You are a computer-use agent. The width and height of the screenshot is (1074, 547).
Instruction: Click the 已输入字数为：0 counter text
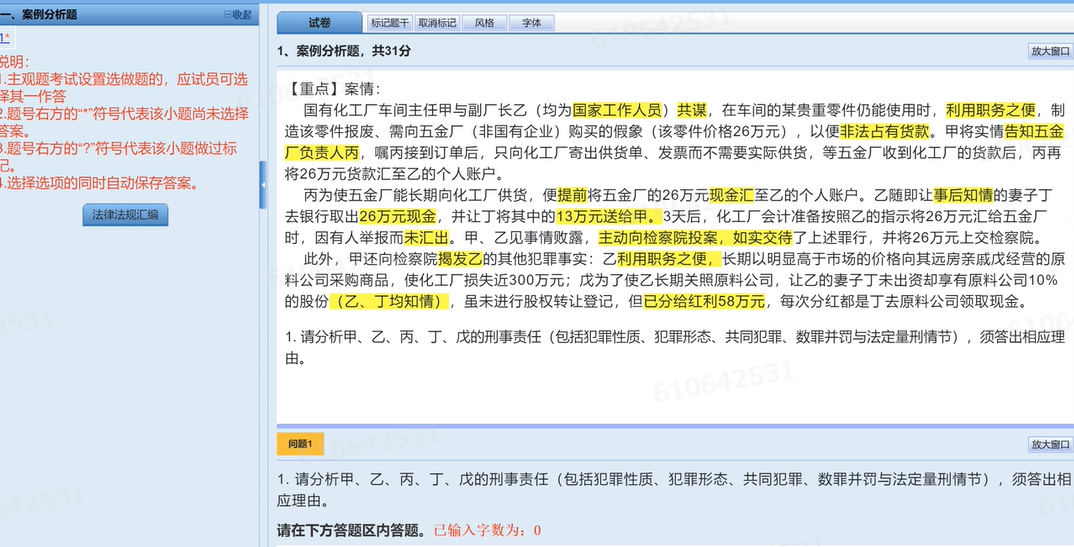click(488, 531)
